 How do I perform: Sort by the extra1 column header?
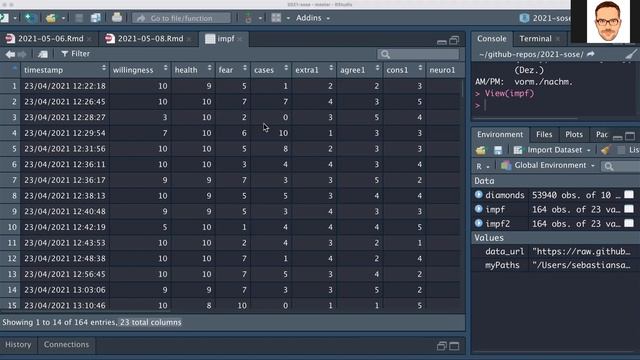pyautogui.click(x=314, y=70)
